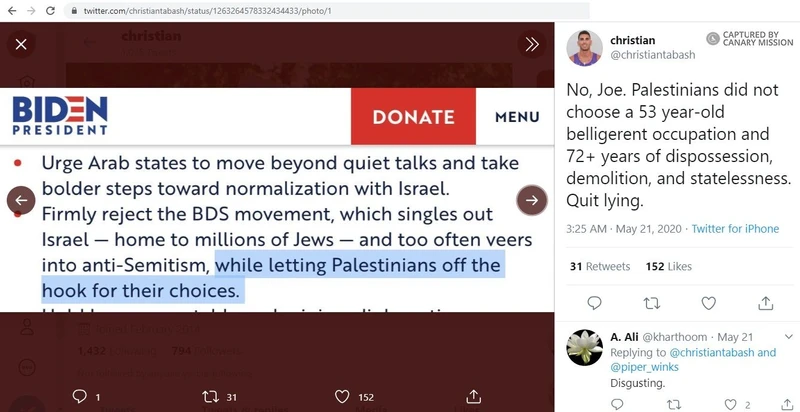Viewport: 800px width, 412px height.
Task: Reply icon under christian's tweet in sidebar
Action: tap(594, 303)
